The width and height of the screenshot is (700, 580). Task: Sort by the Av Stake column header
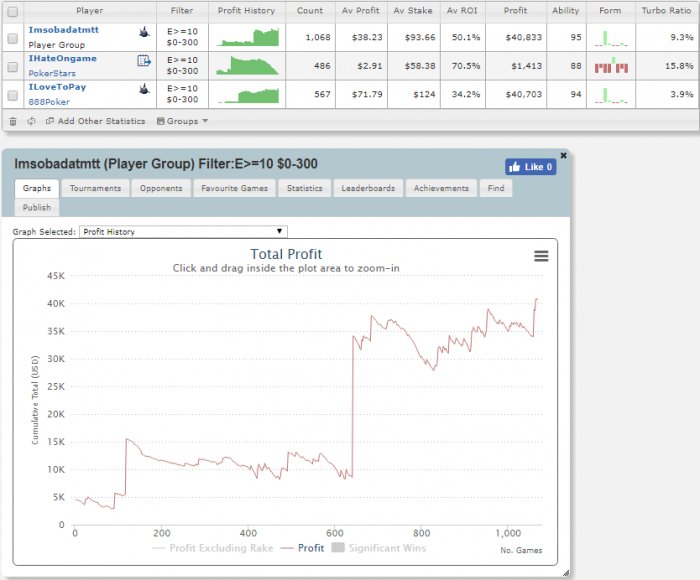(413, 11)
